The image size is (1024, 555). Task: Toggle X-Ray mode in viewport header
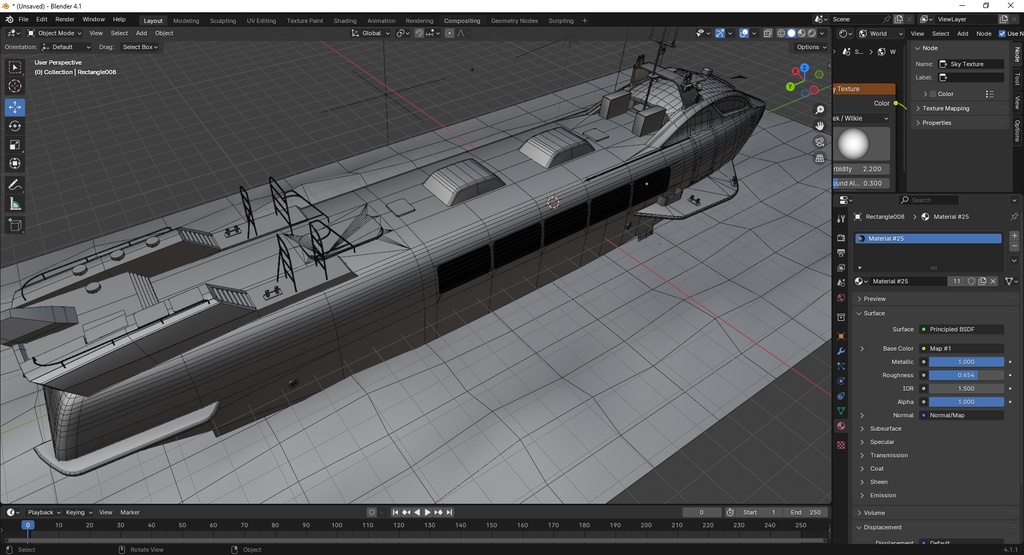point(768,33)
